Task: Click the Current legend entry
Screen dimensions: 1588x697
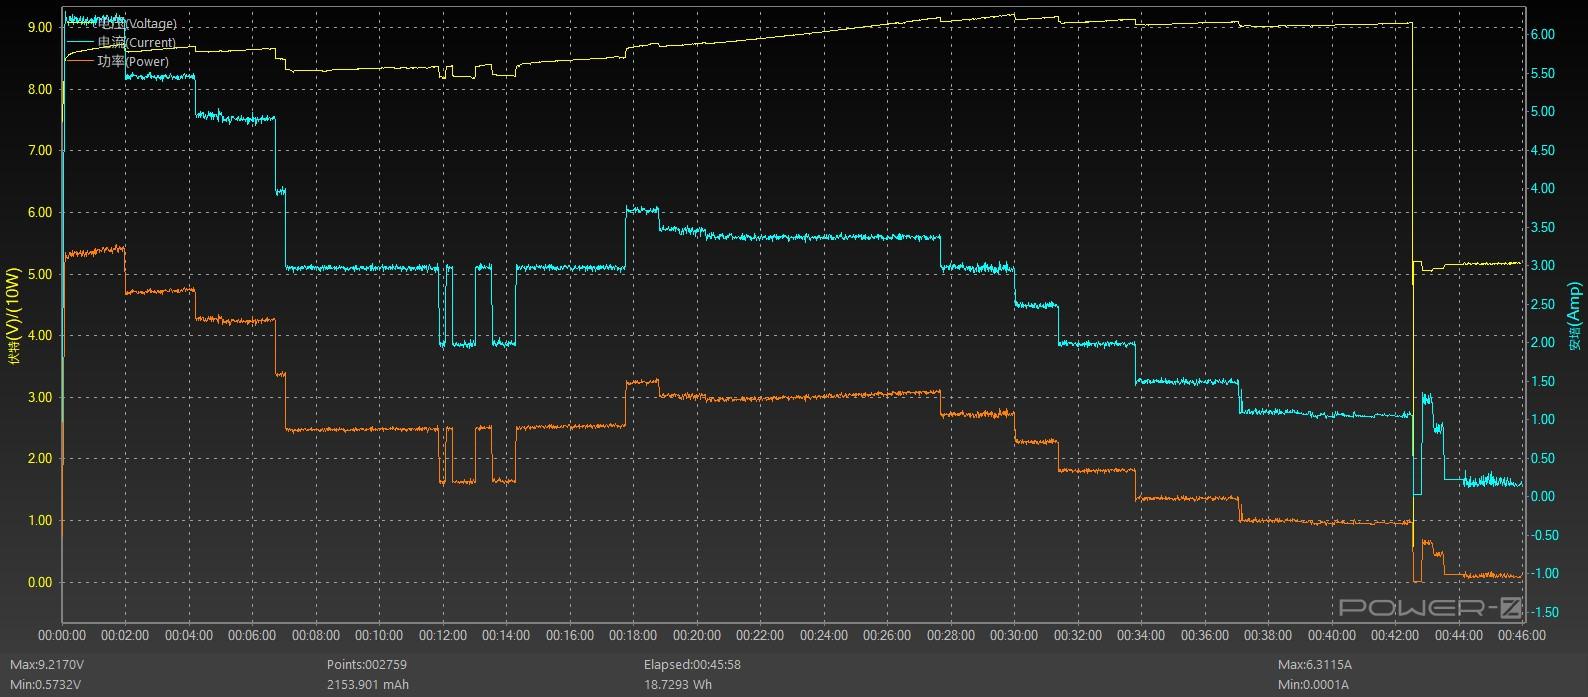Action: [121, 43]
